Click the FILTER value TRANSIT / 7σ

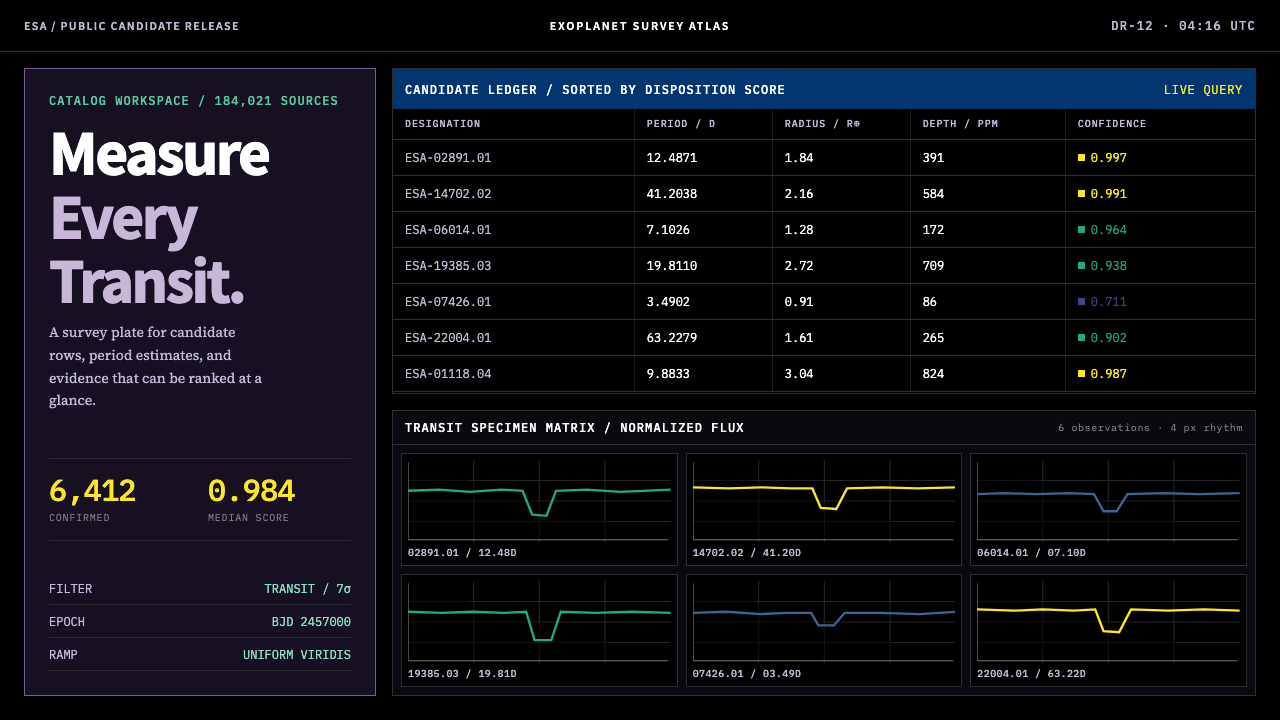pyautogui.click(x=308, y=589)
